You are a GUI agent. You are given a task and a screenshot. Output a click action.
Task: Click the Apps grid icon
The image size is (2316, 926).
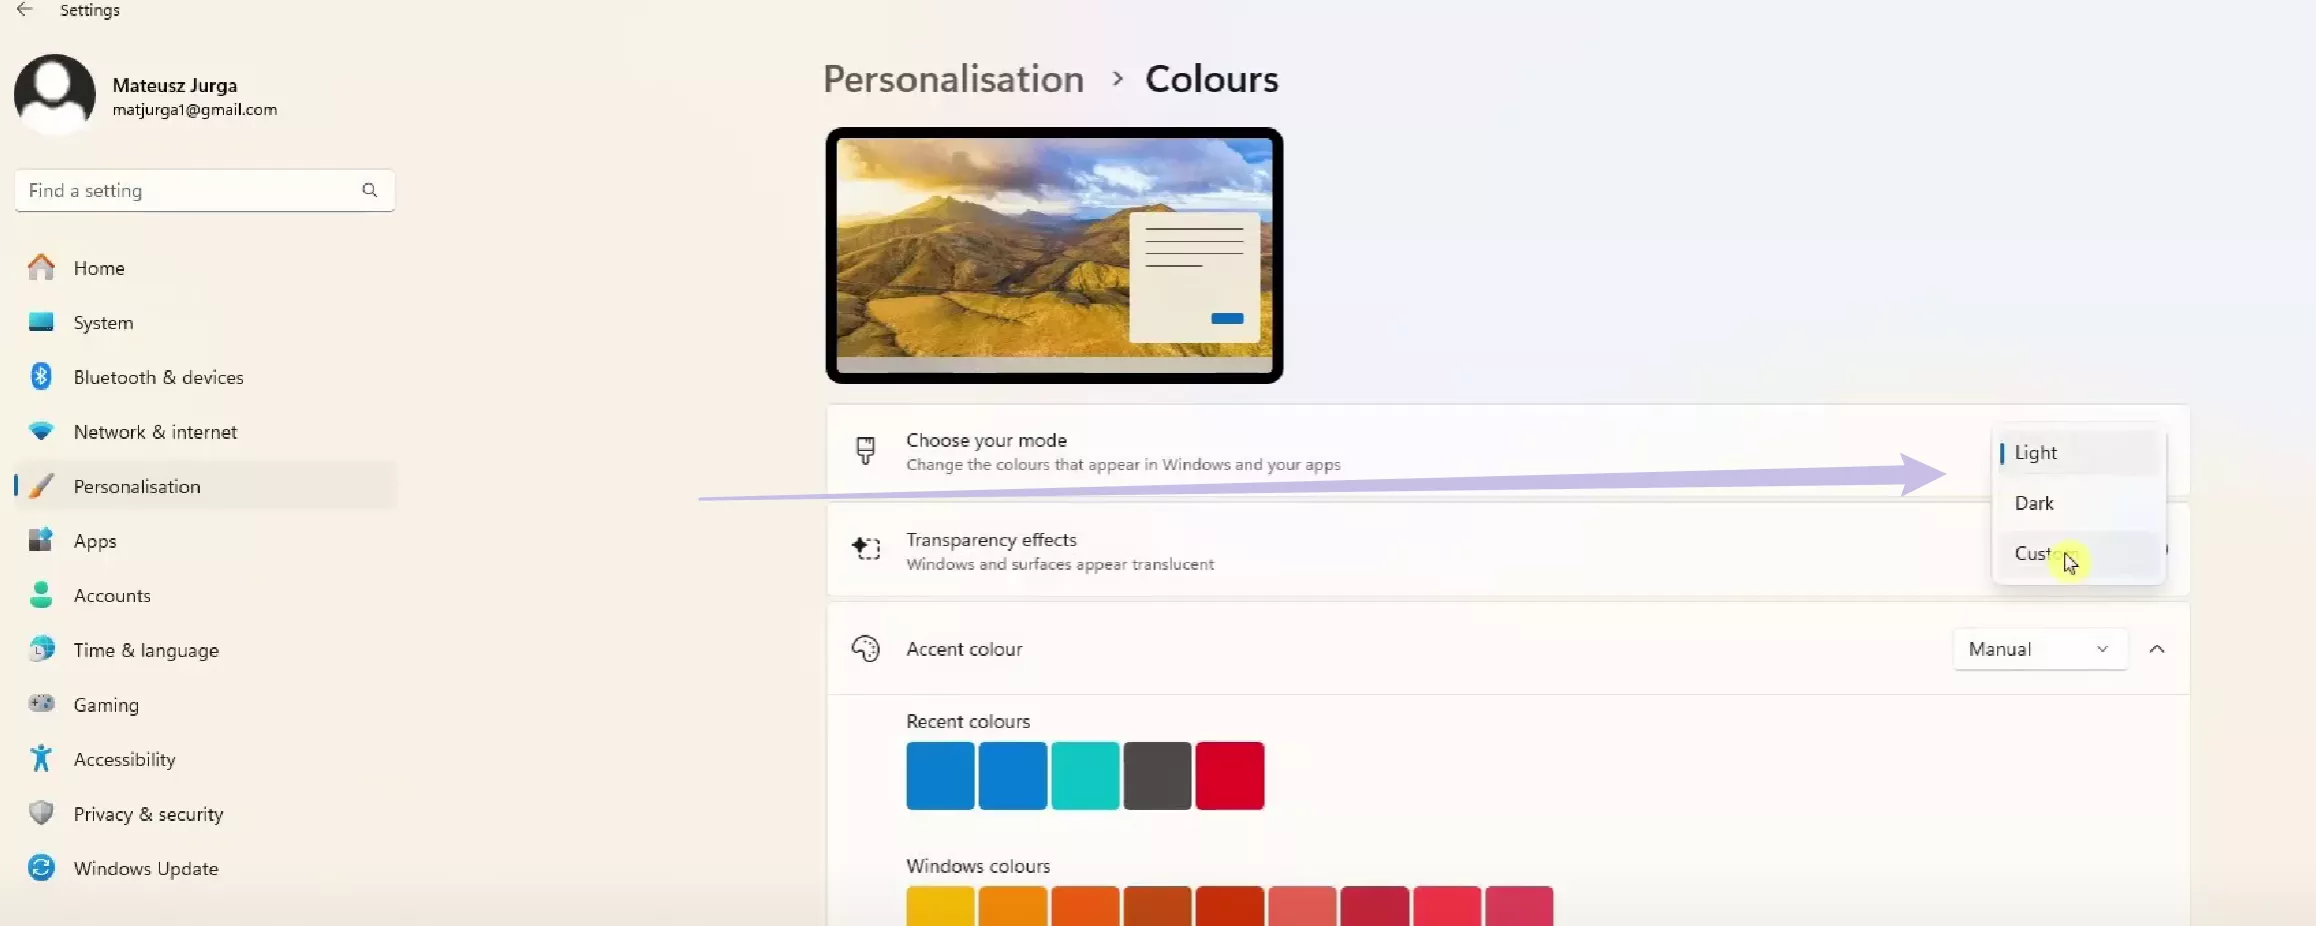pyautogui.click(x=41, y=540)
